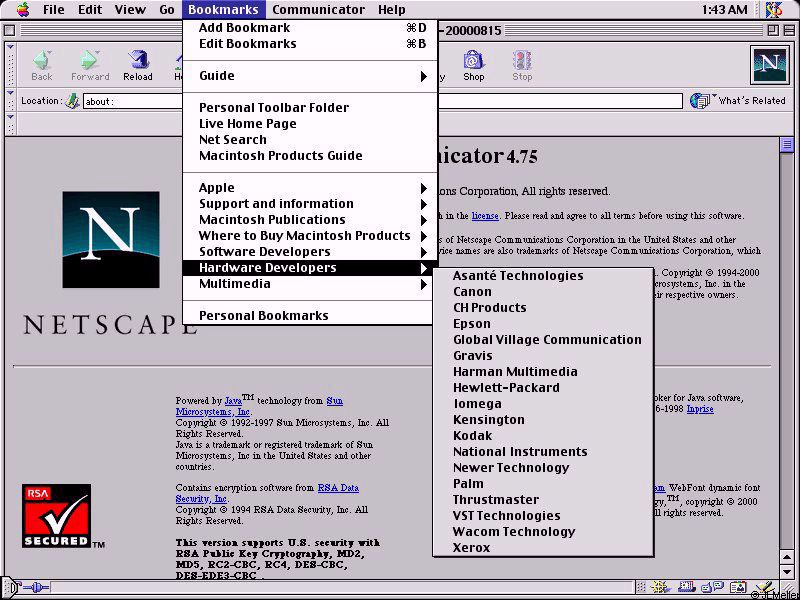Choose Iomega bookmark
This screenshot has width=800, height=600.
pos(543,404)
